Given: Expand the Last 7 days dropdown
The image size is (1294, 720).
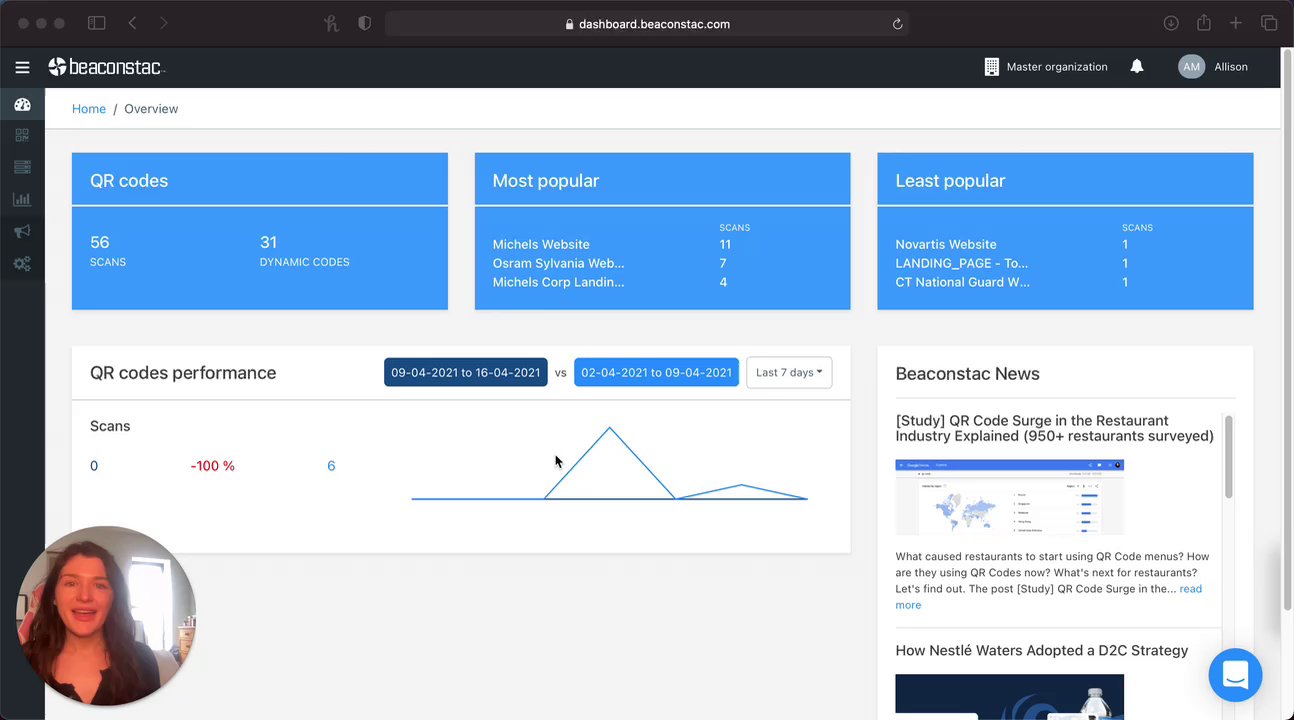Looking at the screenshot, I should (x=789, y=372).
